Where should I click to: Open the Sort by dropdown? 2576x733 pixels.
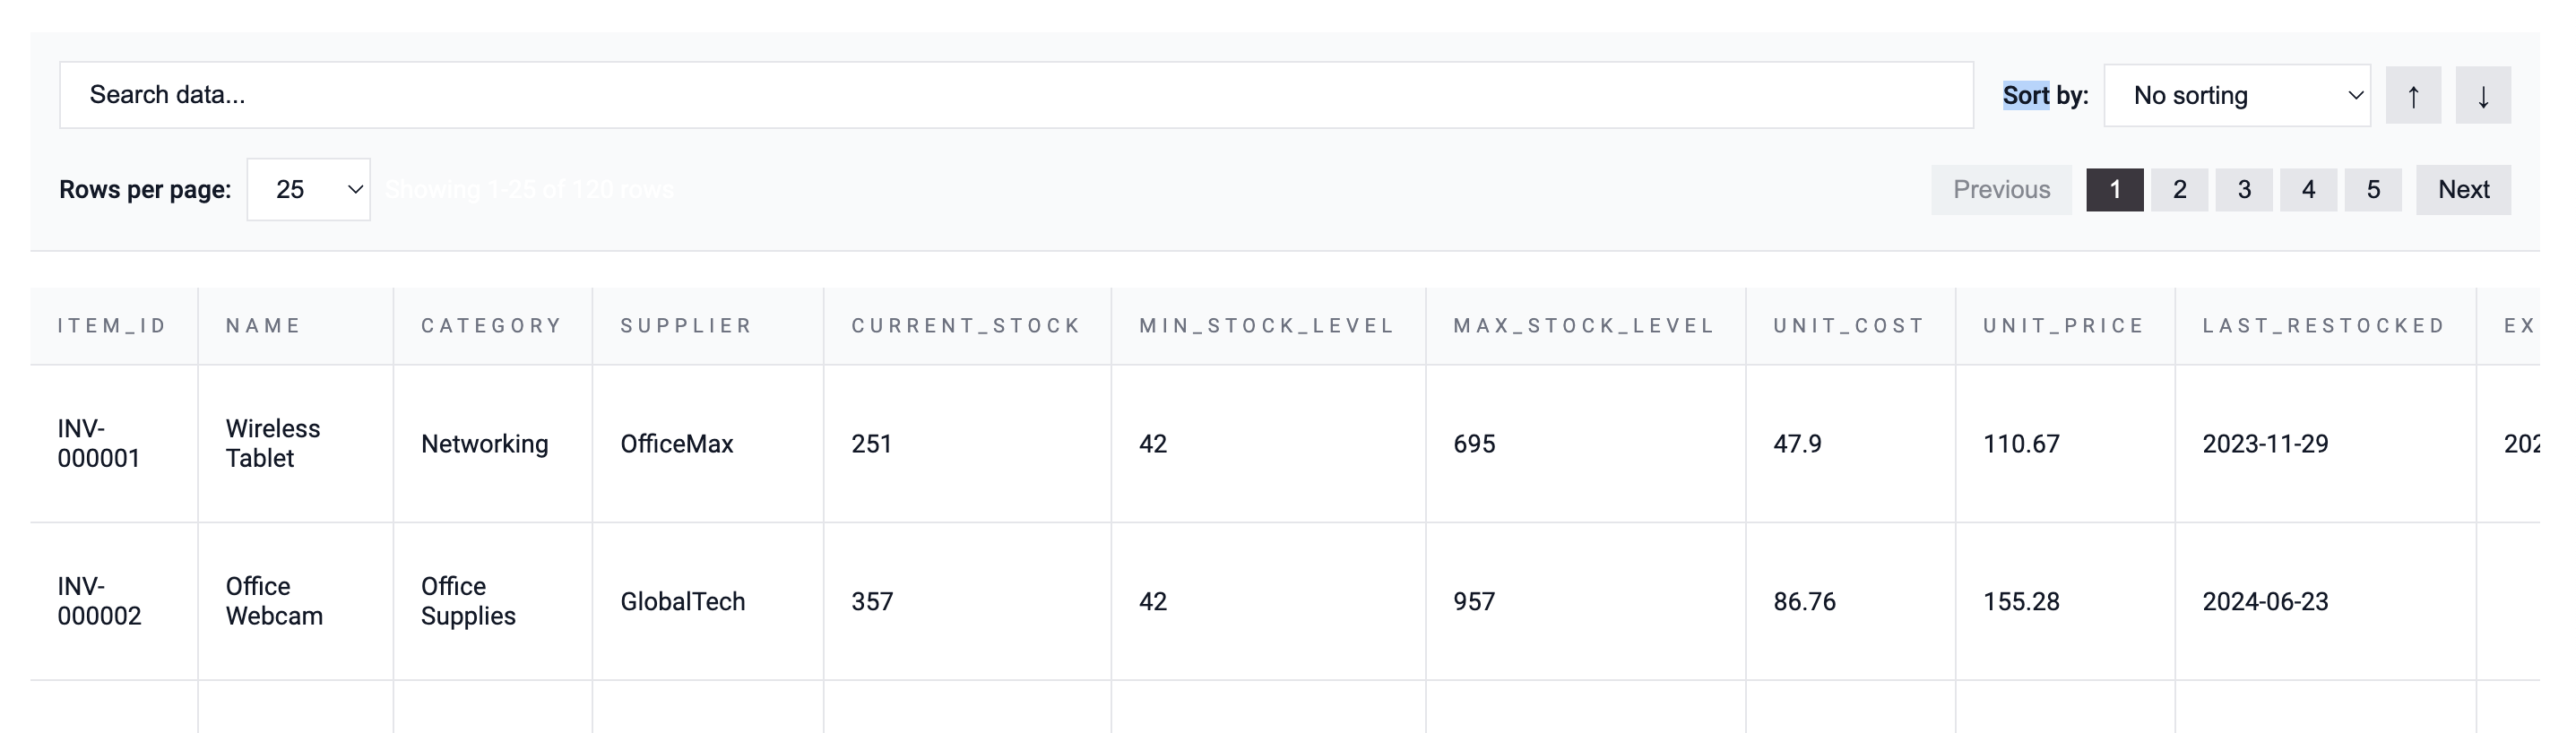click(2236, 96)
